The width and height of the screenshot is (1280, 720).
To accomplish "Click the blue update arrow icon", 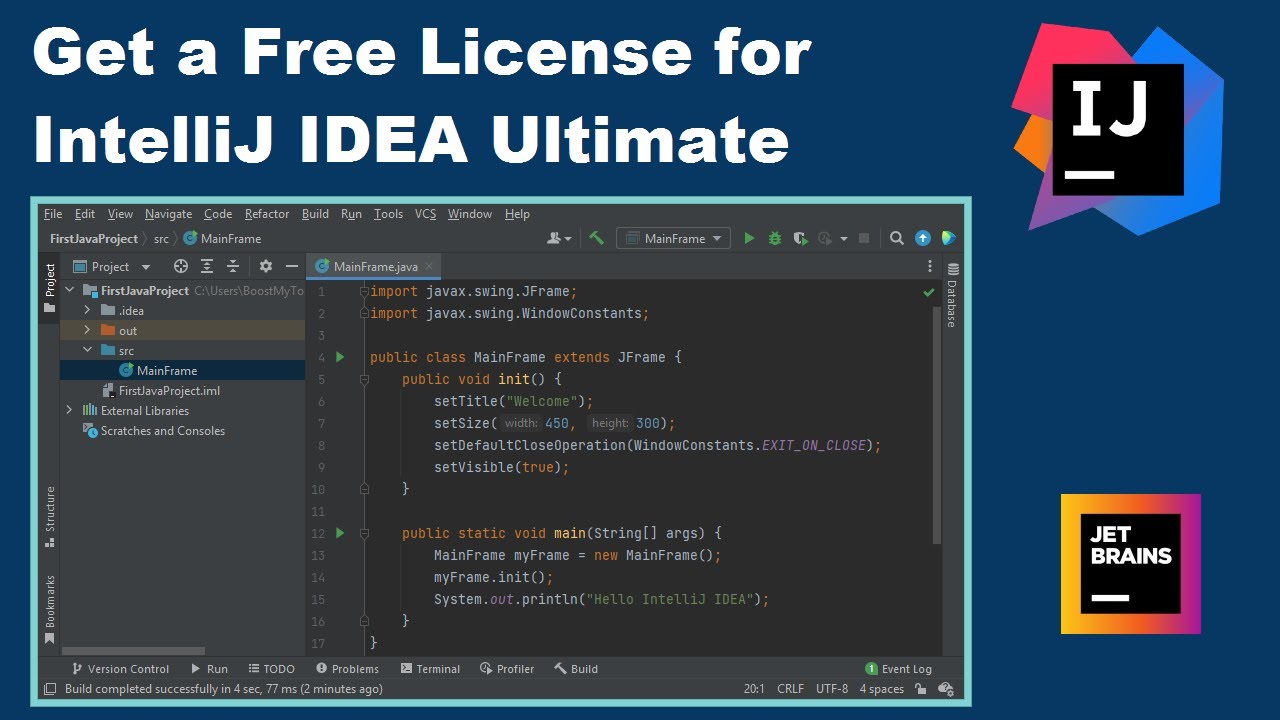I will point(923,238).
